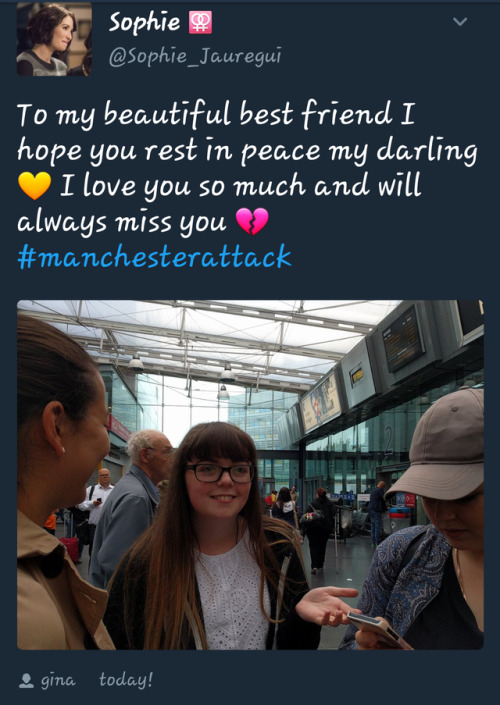Image resolution: width=500 pixels, height=705 pixels.
Task: Open the attached station photo
Action: point(250,475)
